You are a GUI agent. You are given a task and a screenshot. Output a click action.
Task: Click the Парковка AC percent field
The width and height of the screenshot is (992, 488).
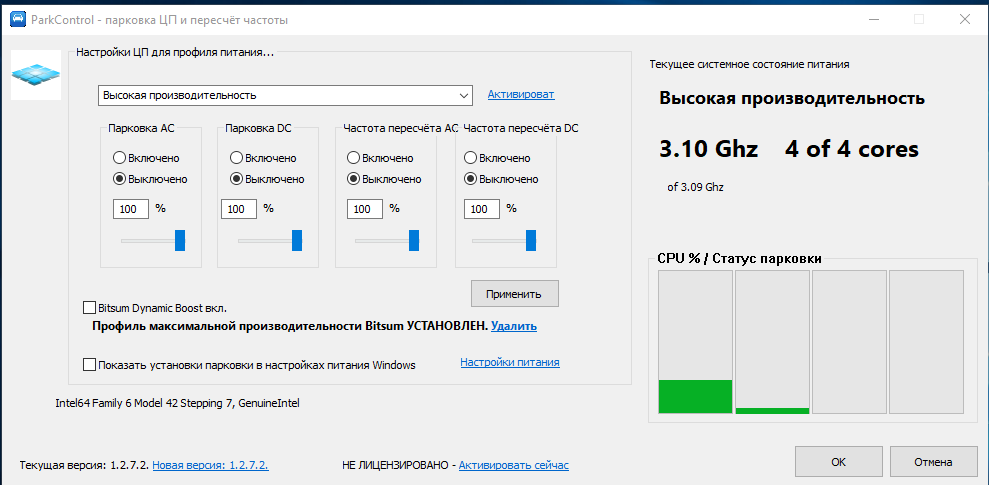pos(131,209)
